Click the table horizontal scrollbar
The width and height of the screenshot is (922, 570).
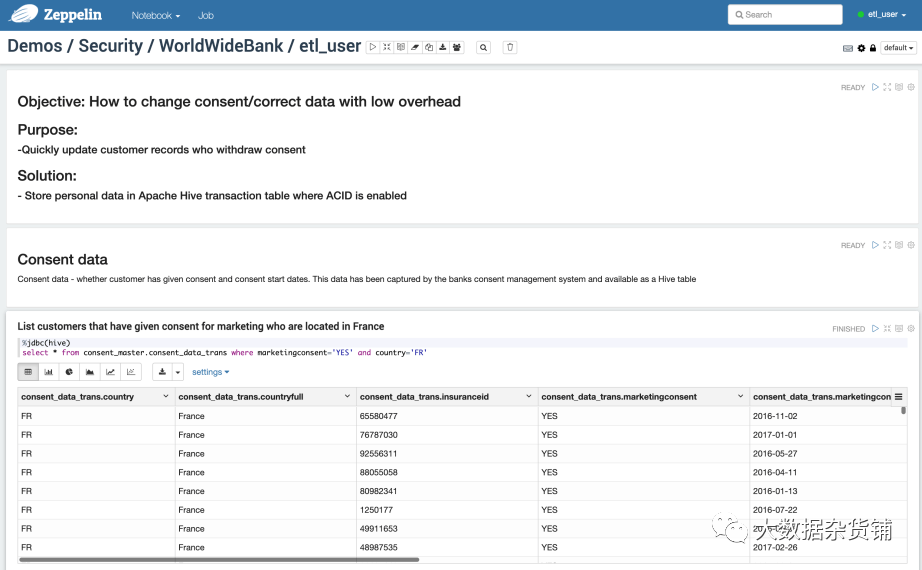[x=219, y=559]
